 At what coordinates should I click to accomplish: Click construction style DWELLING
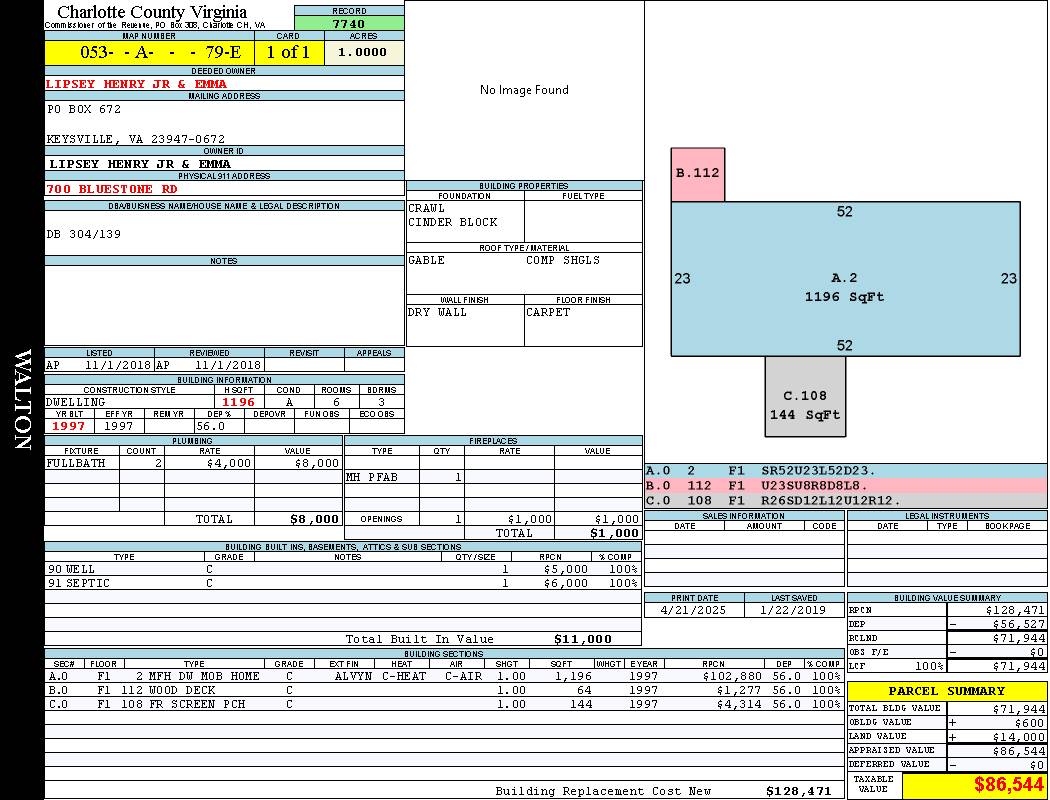coord(76,402)
